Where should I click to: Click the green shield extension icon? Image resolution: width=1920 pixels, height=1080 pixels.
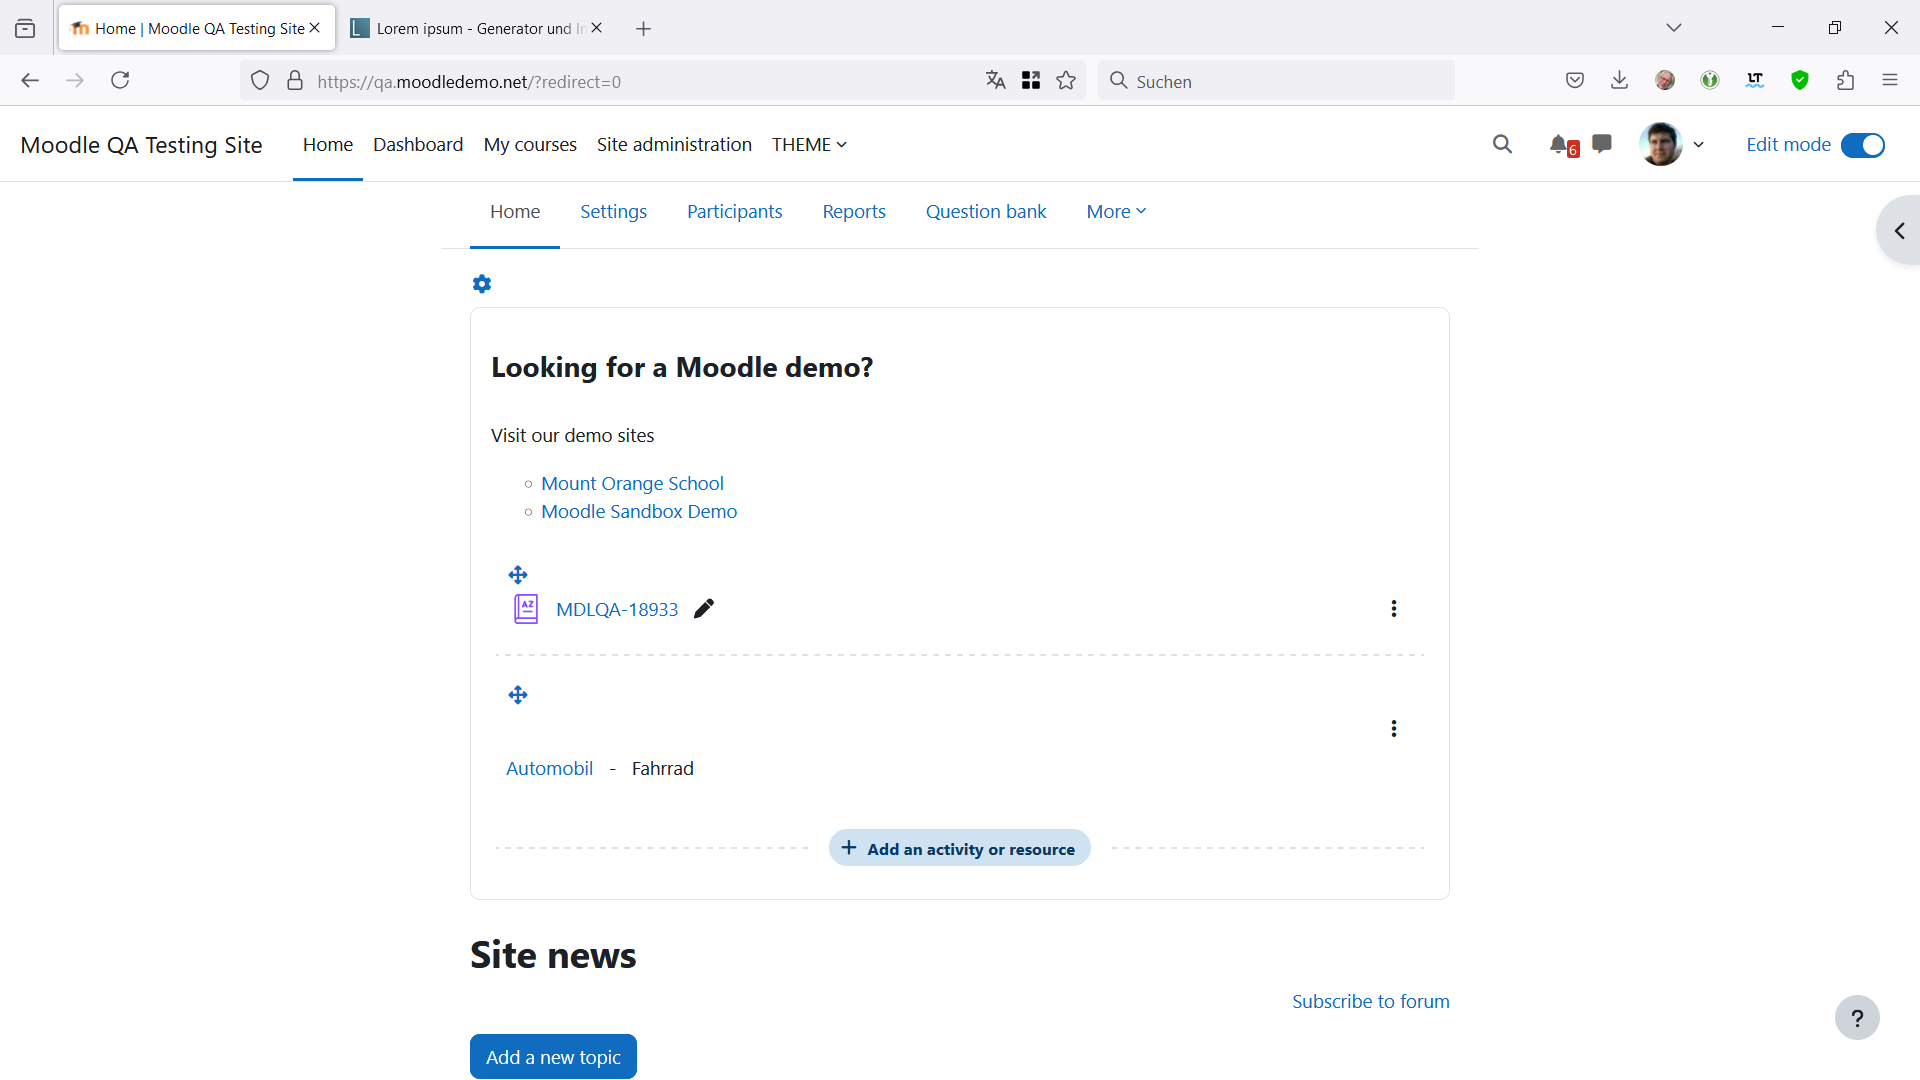coord(1800,81)
